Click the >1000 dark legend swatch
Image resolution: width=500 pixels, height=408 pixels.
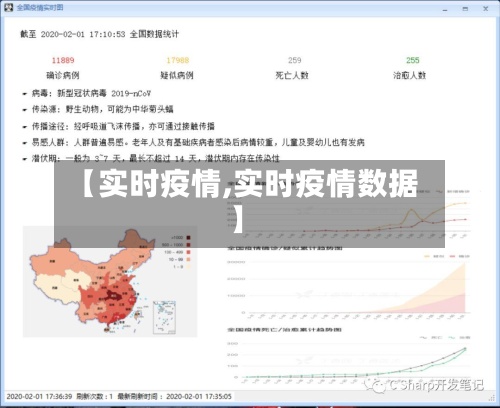pos(188,238)
